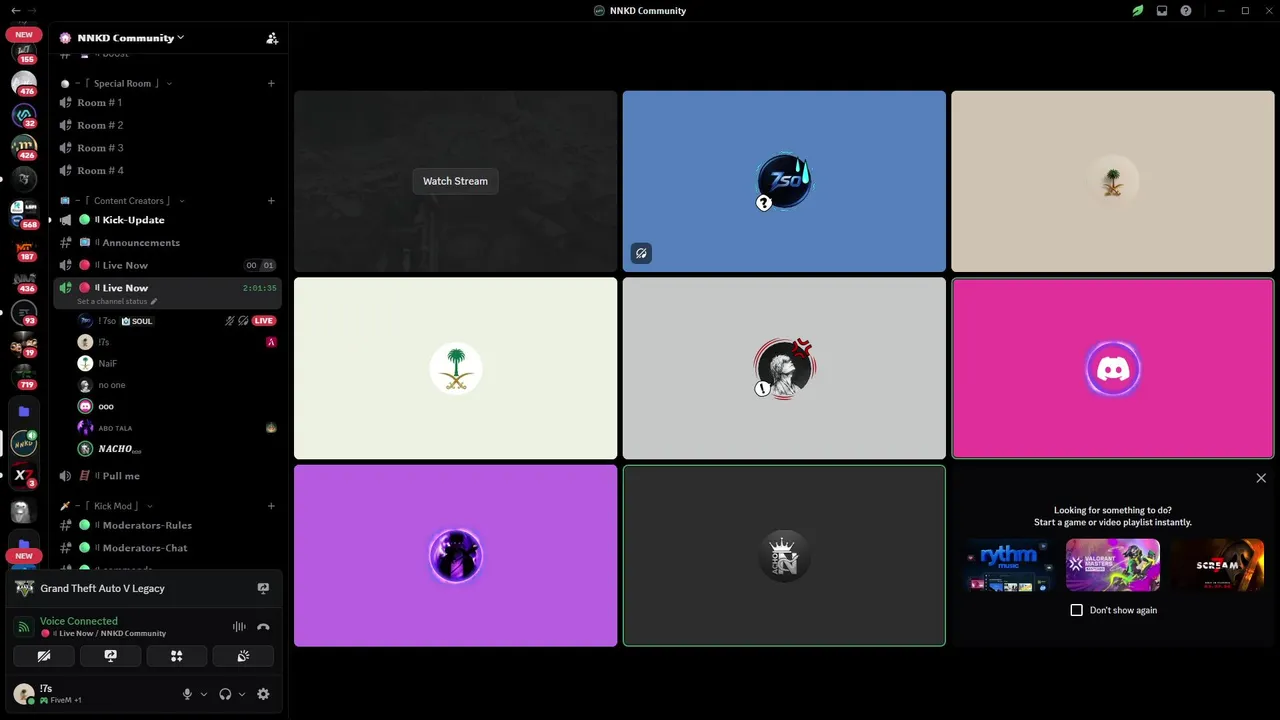
Task: Open the red X server with 3 badge
Action: click(24, 476)
